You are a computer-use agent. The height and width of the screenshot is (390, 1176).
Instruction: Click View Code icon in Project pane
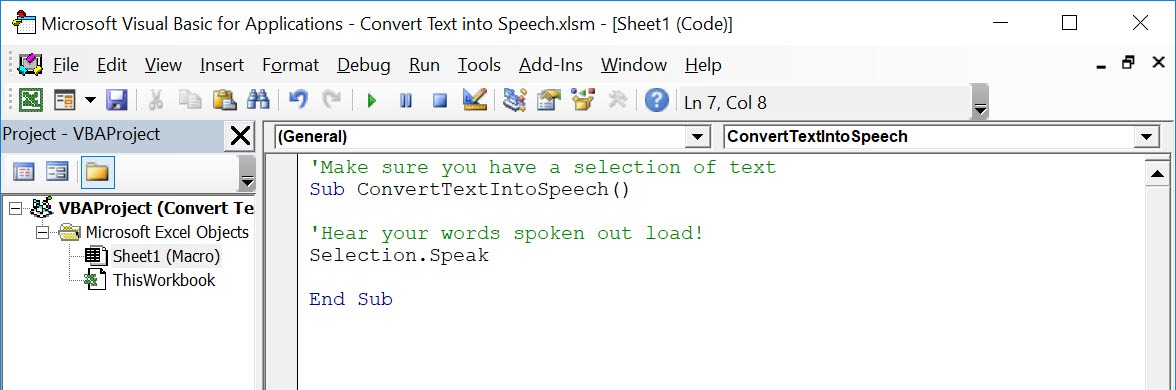24,173
